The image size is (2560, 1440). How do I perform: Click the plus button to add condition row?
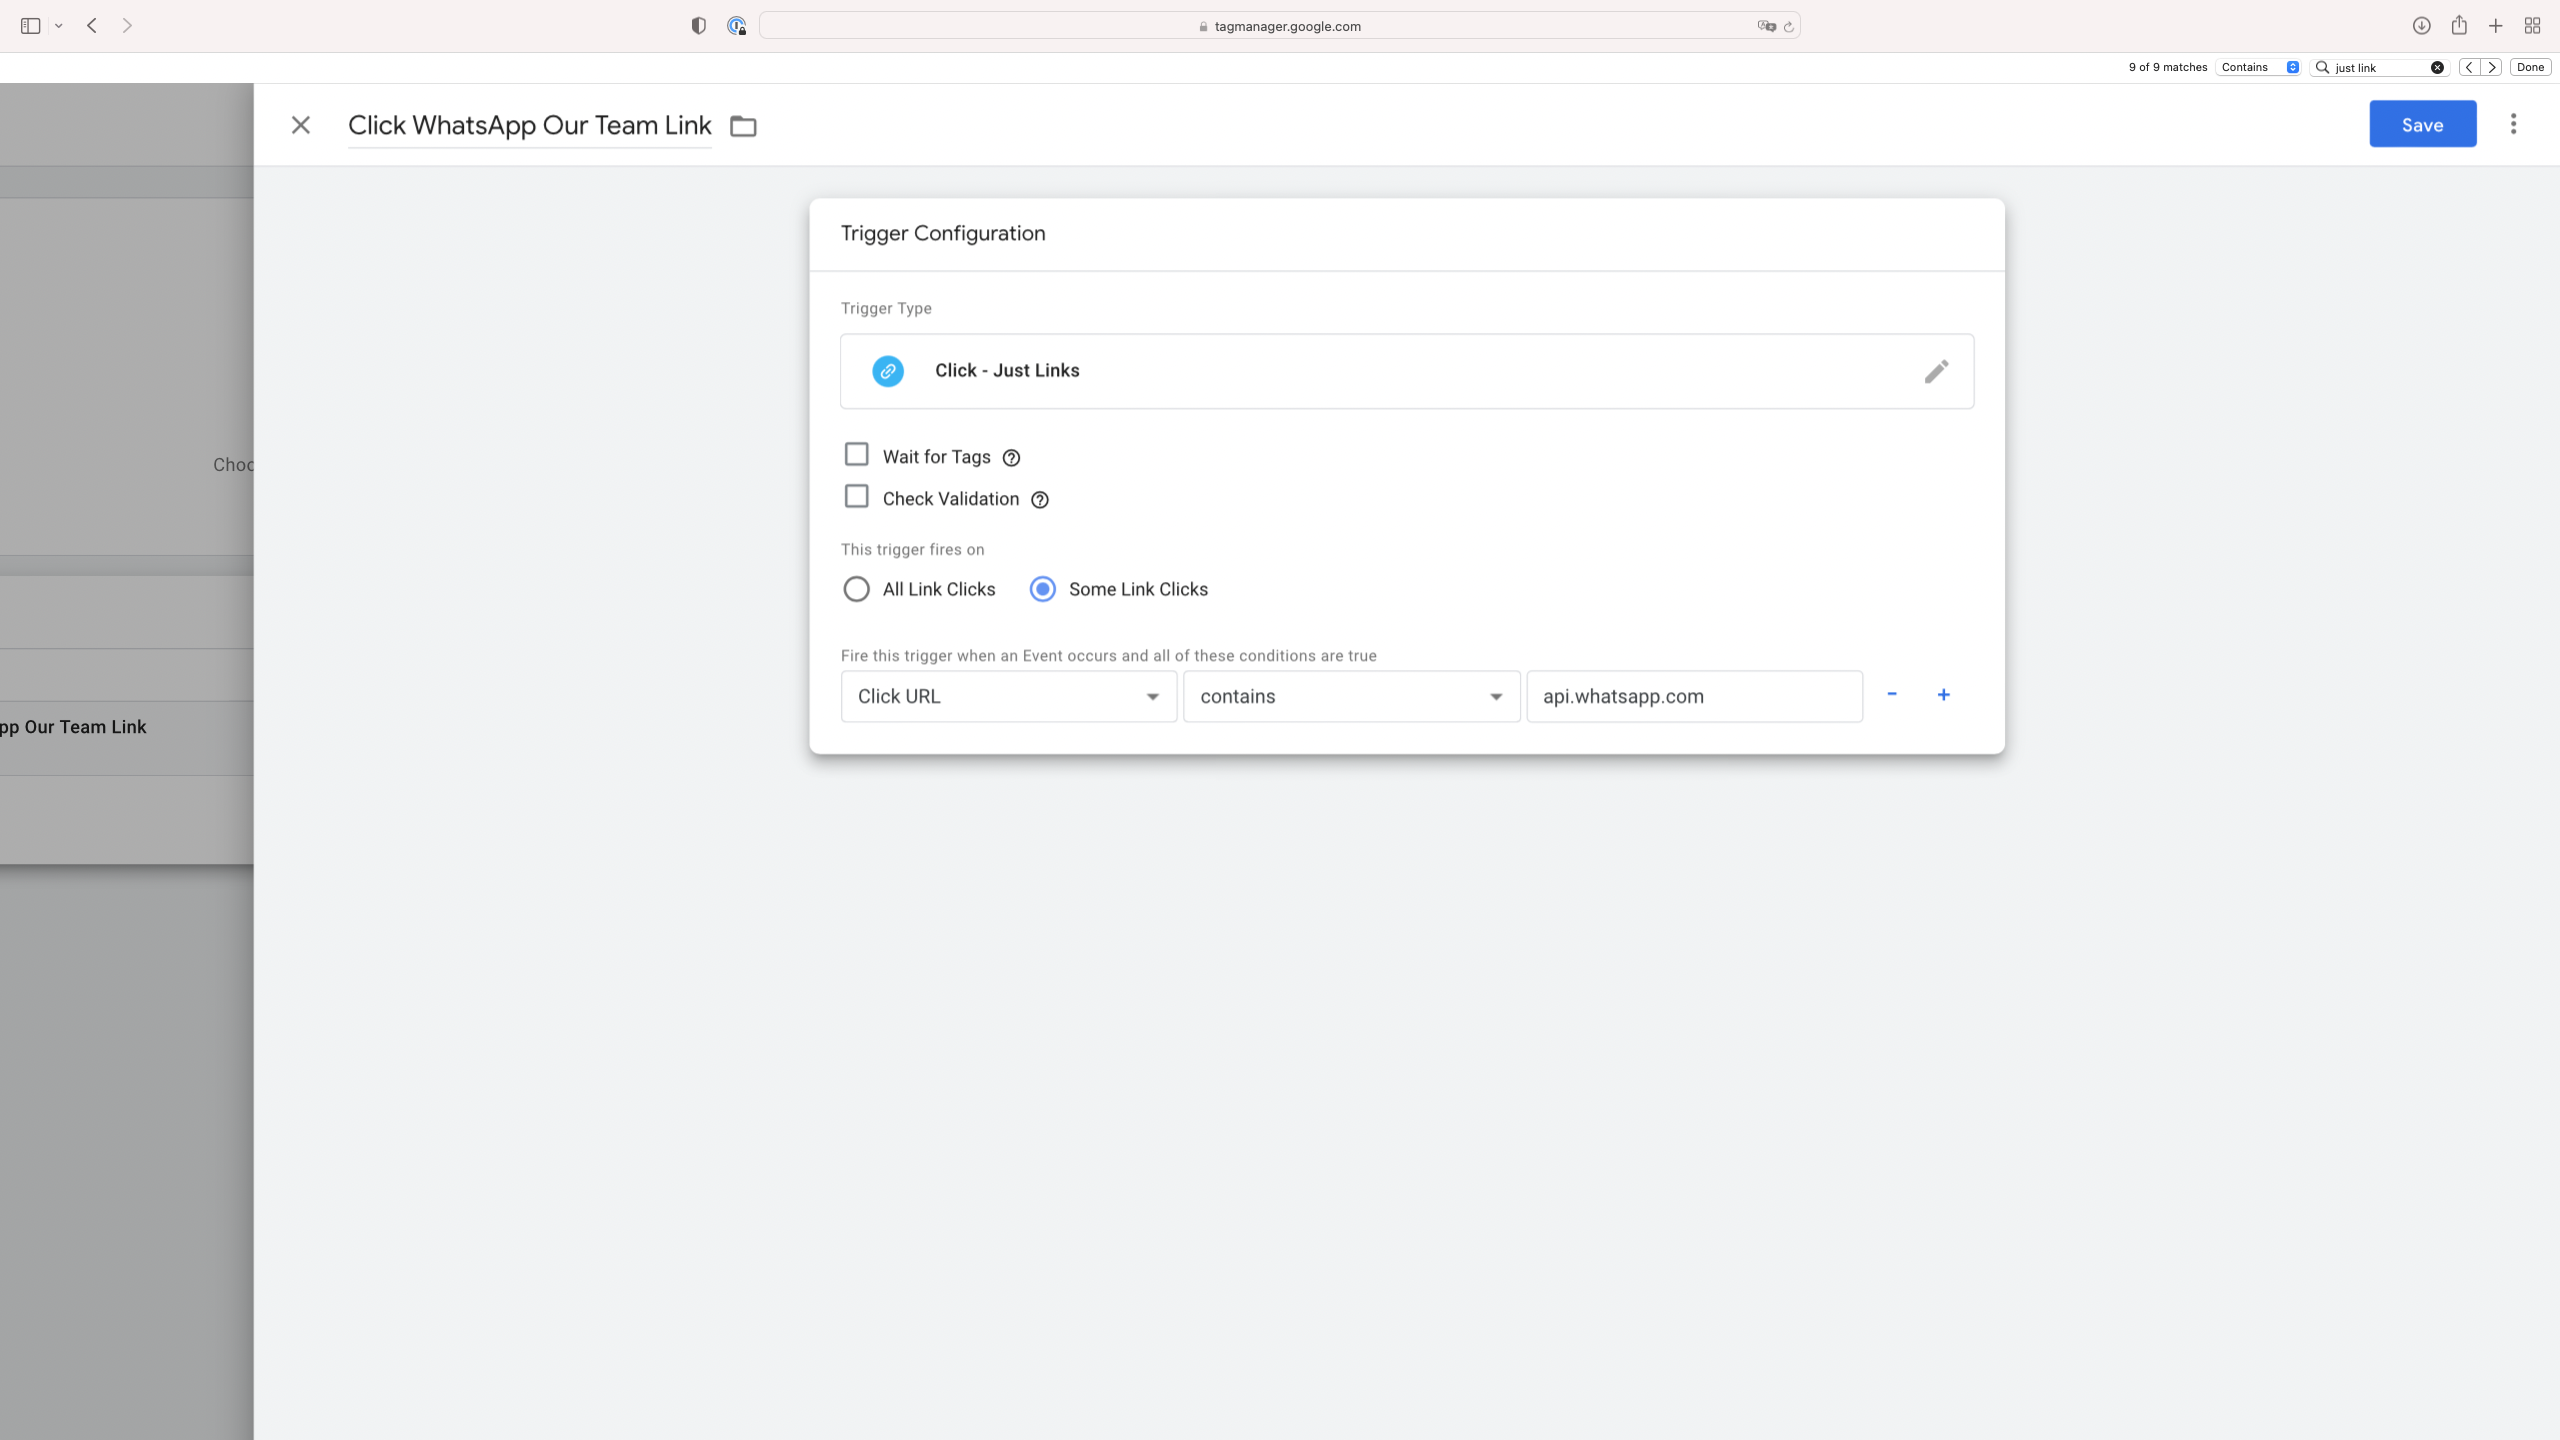(1943, 695)
